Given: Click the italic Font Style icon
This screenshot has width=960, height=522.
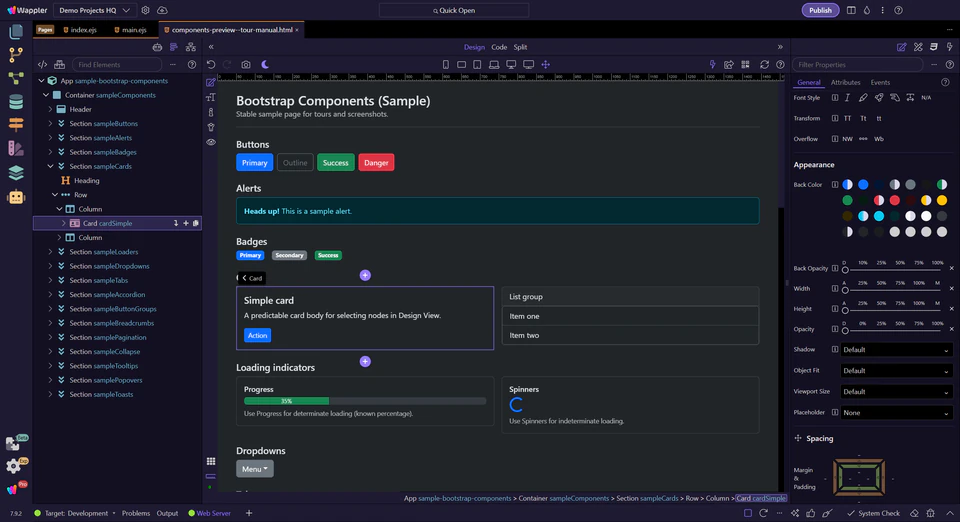Looking at the screenshot, I should coord(847,97).
